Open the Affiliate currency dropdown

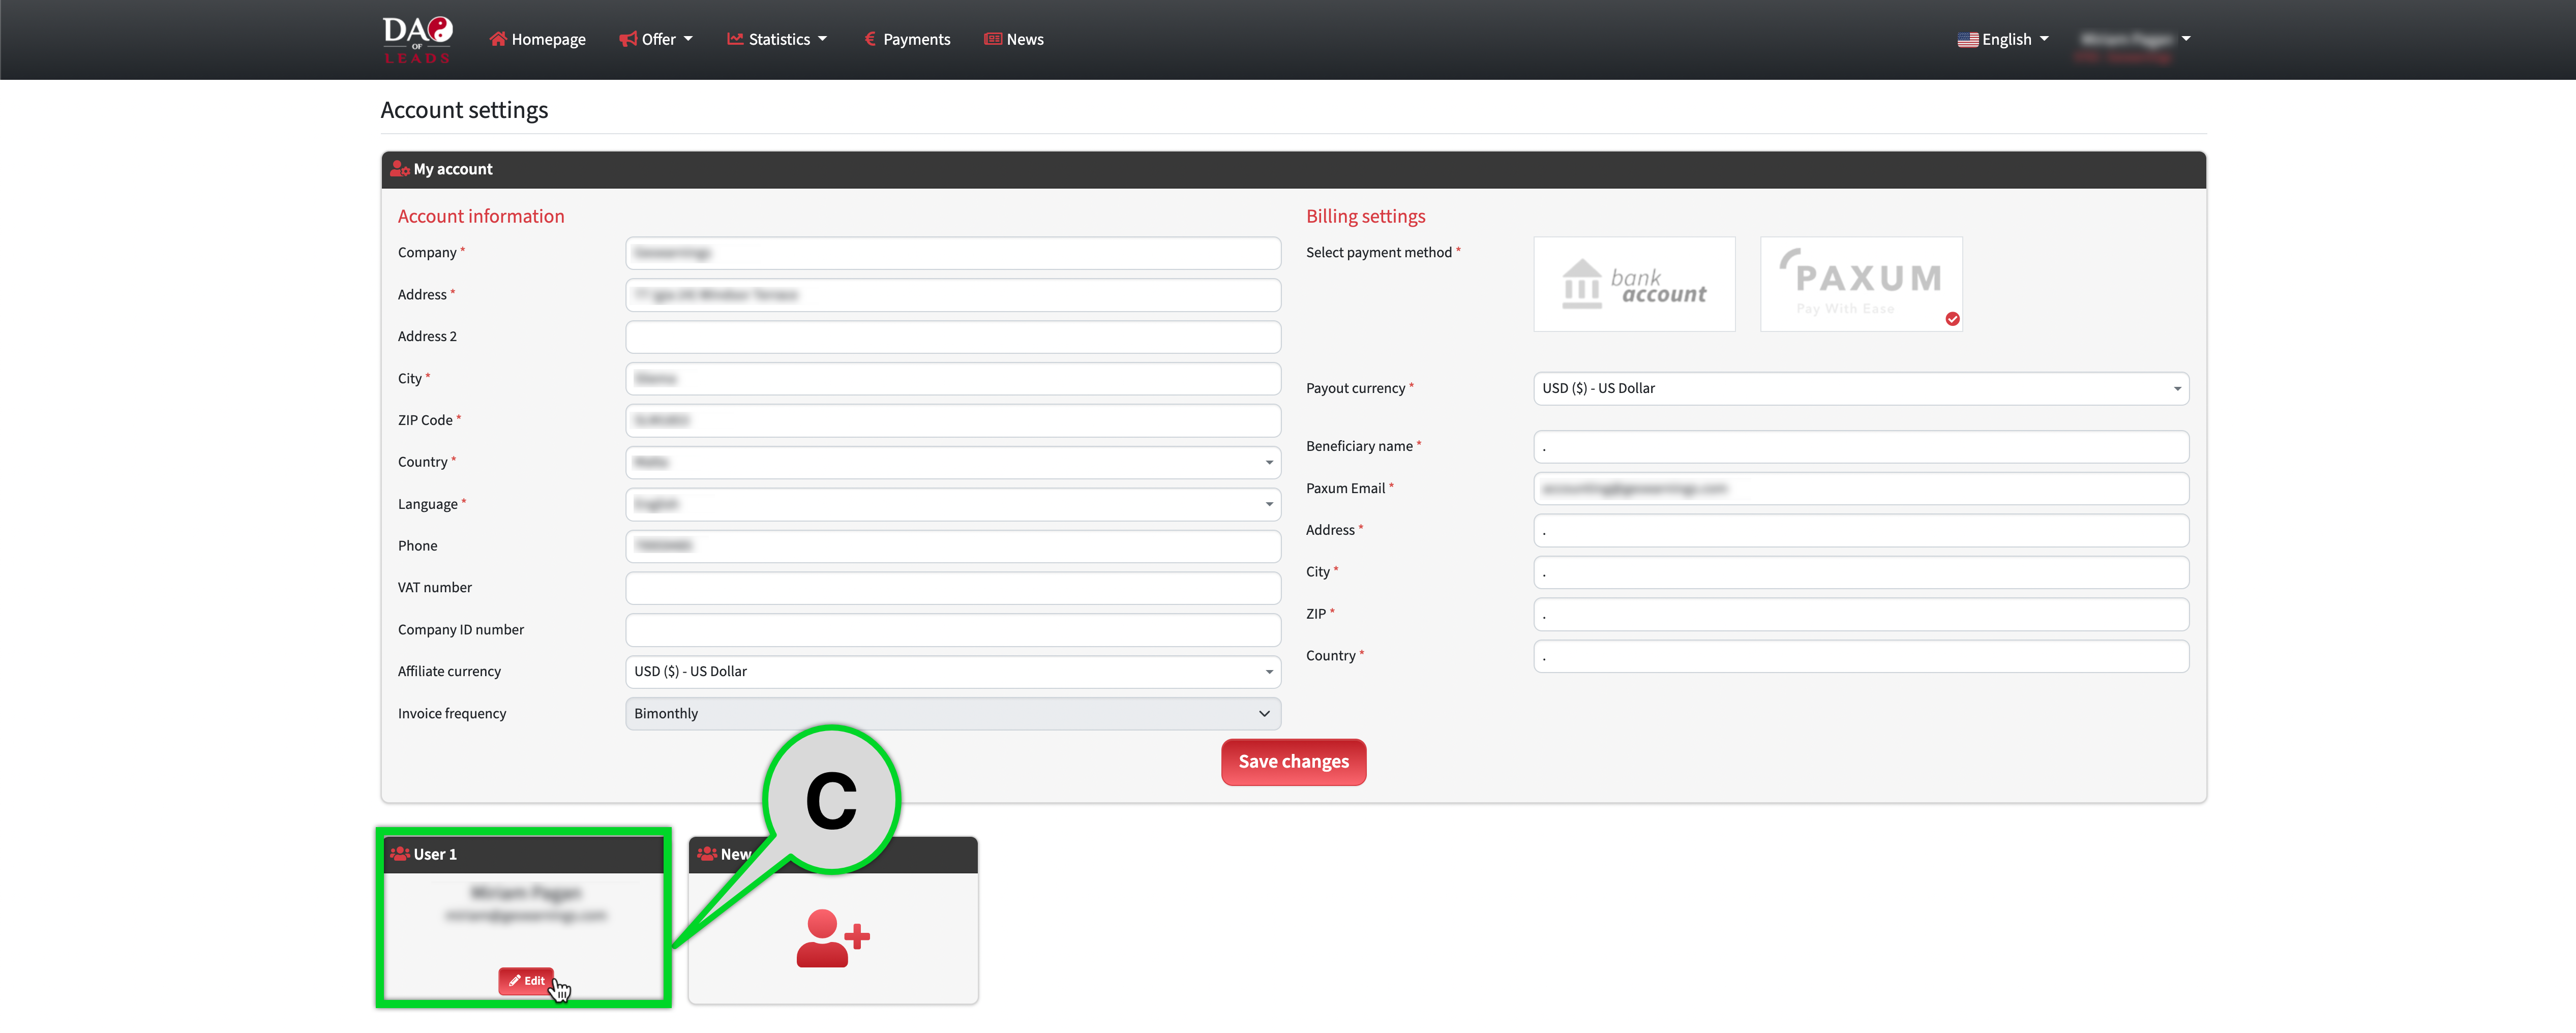click(952, 672)
